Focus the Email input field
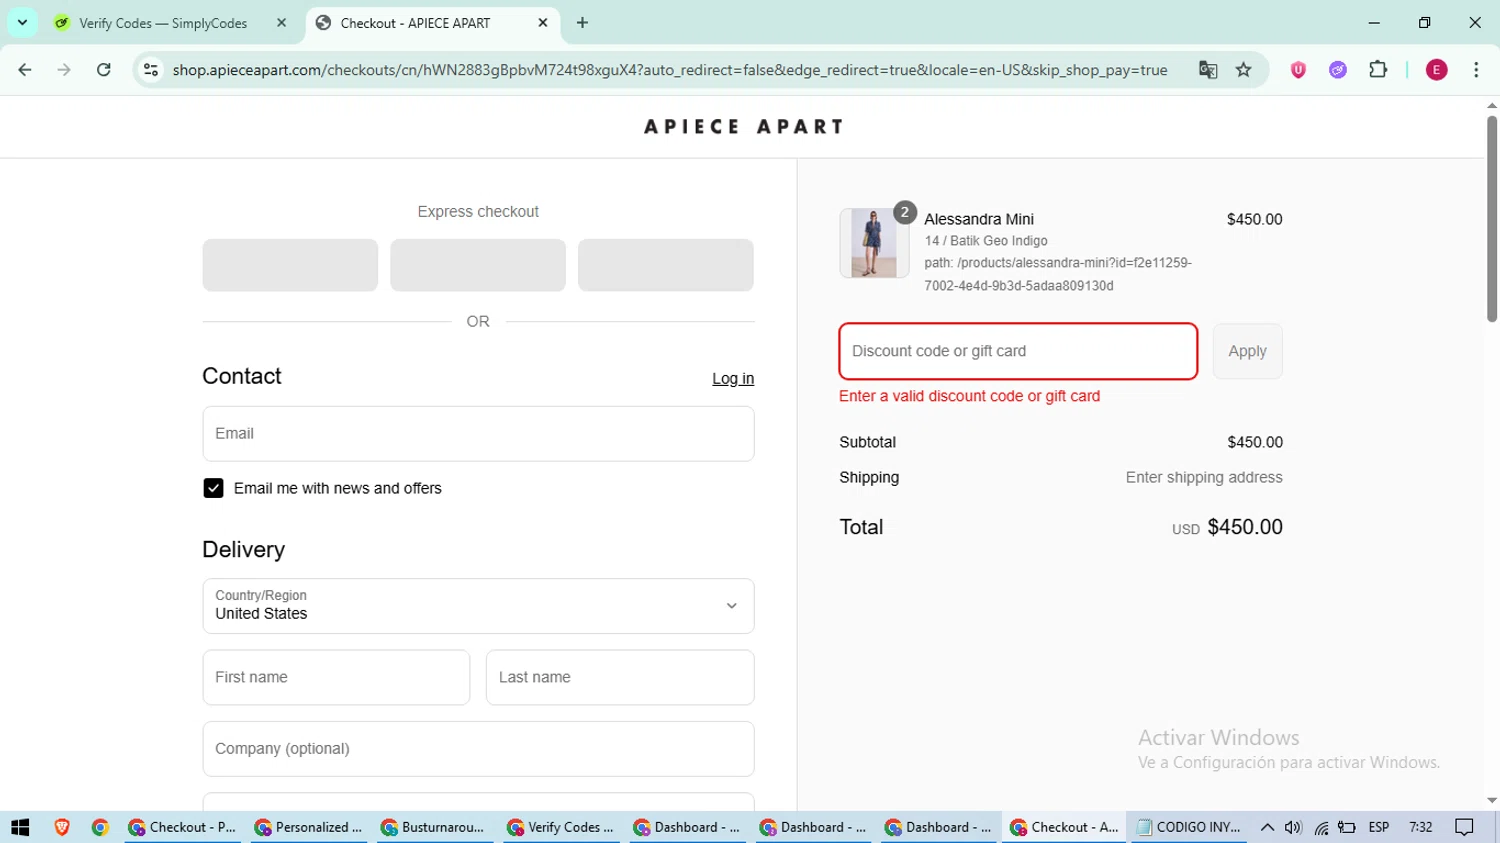1500x843 pixels. pos(478,434)
